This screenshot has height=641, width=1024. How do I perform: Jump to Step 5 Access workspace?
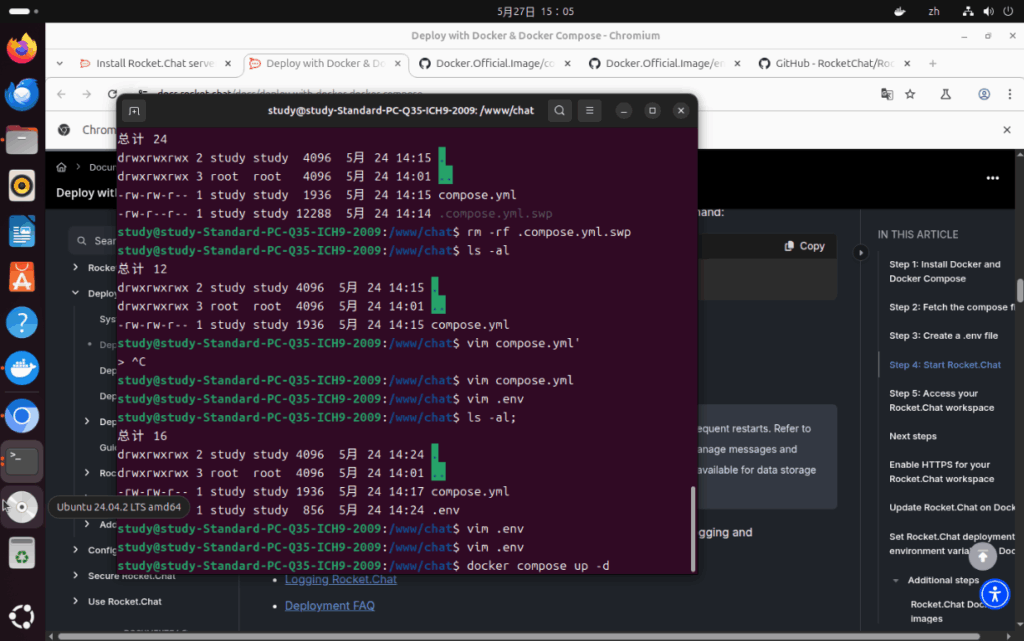pos(941,401)
